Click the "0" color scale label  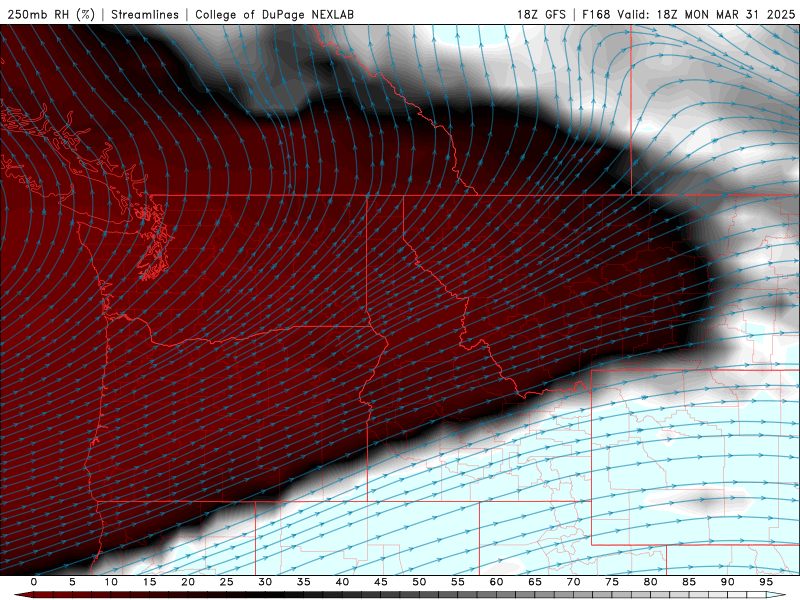[34, 582]
